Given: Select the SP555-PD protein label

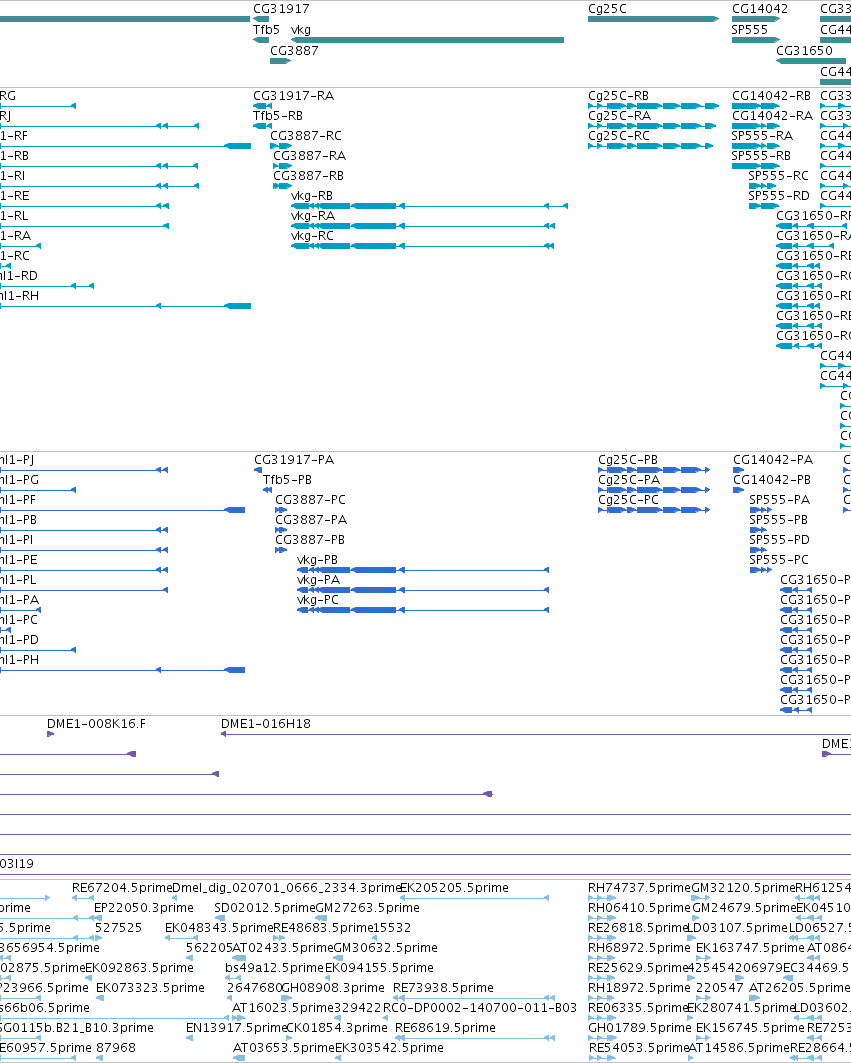Looking at the screenshot, I should [780, 540].
